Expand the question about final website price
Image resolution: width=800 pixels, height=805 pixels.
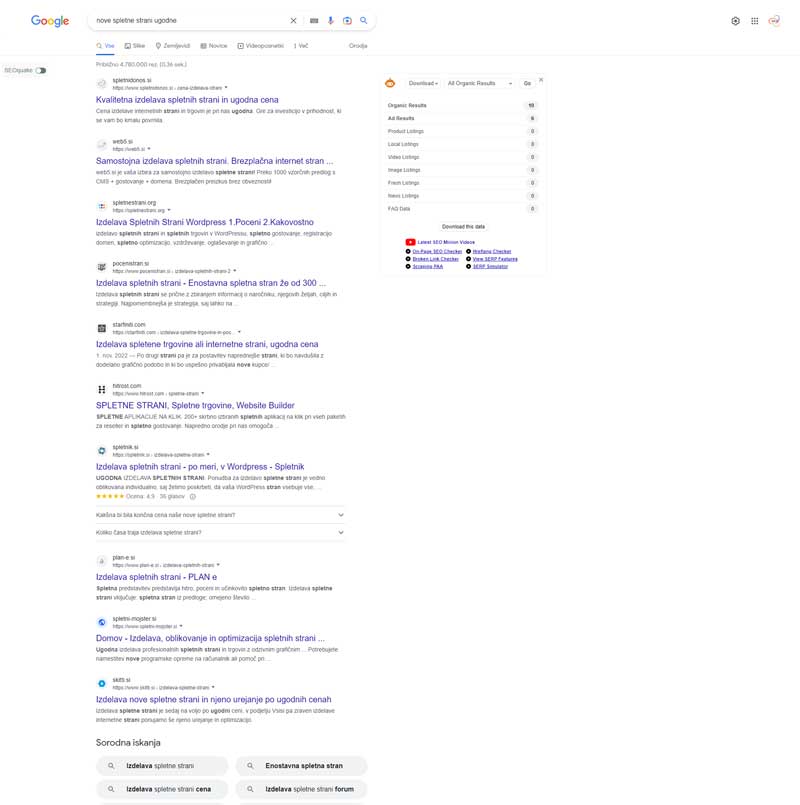[x=220, y=515]
